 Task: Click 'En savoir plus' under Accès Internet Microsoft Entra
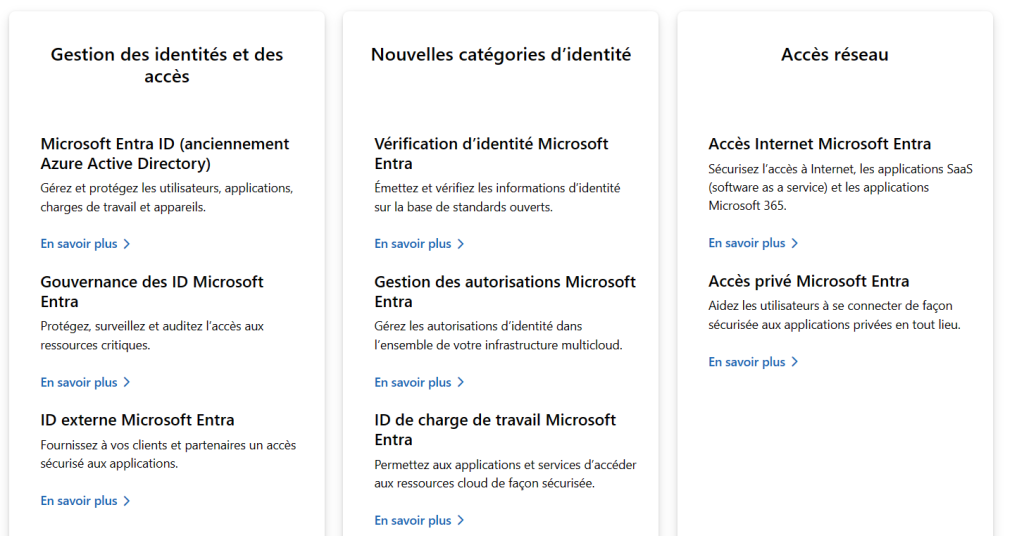tap(754, 243)
